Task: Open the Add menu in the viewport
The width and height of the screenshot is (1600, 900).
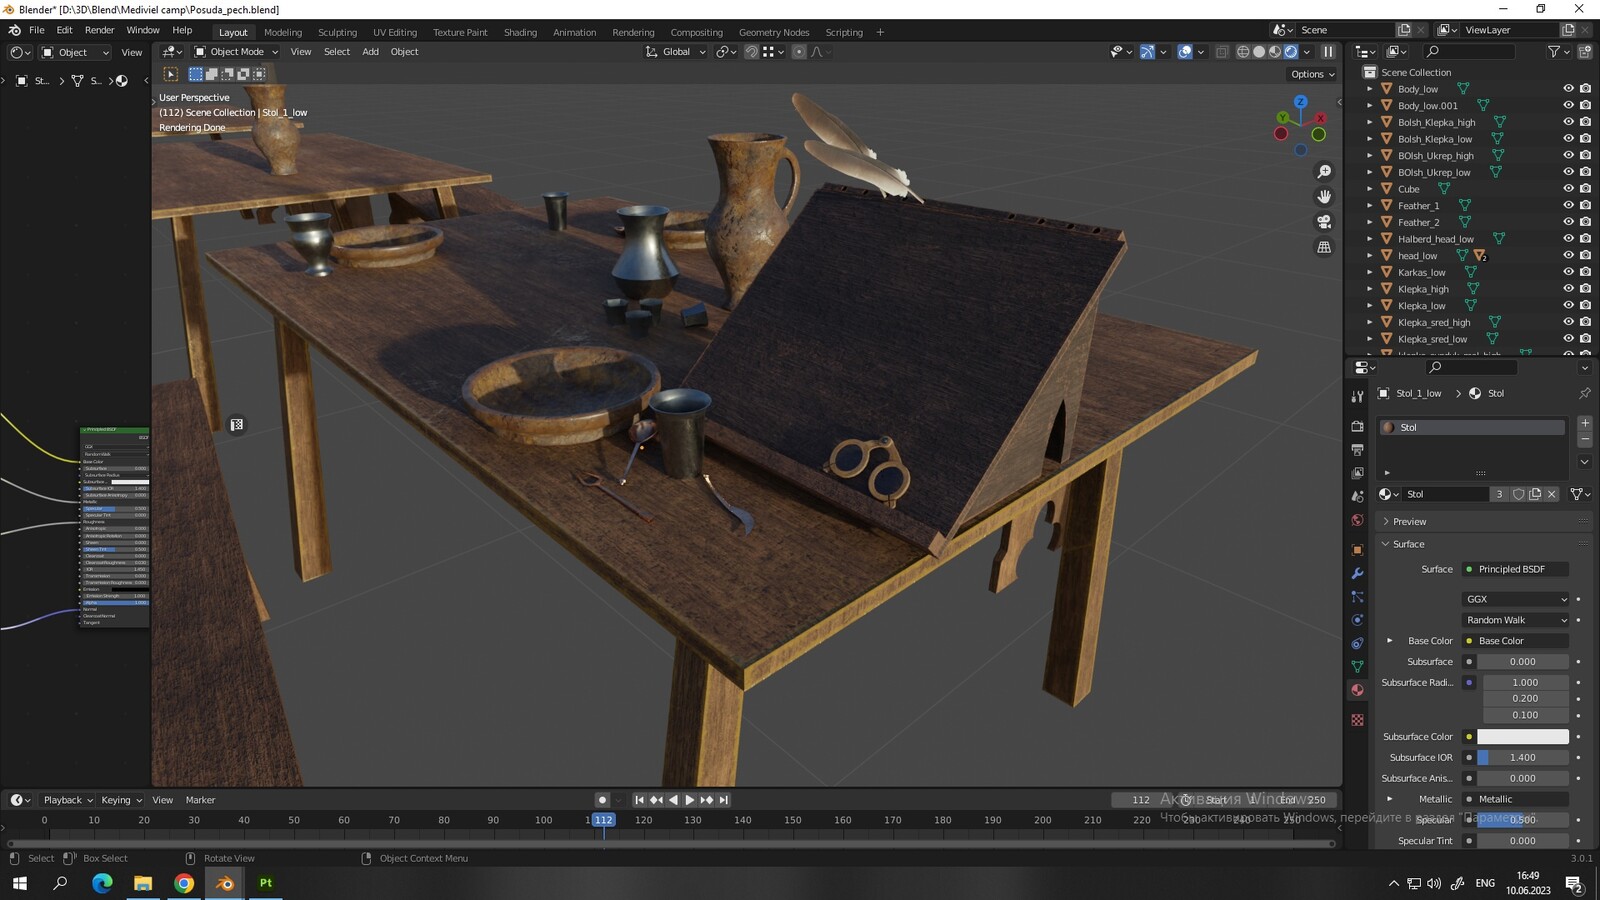Action: (369, 52)
